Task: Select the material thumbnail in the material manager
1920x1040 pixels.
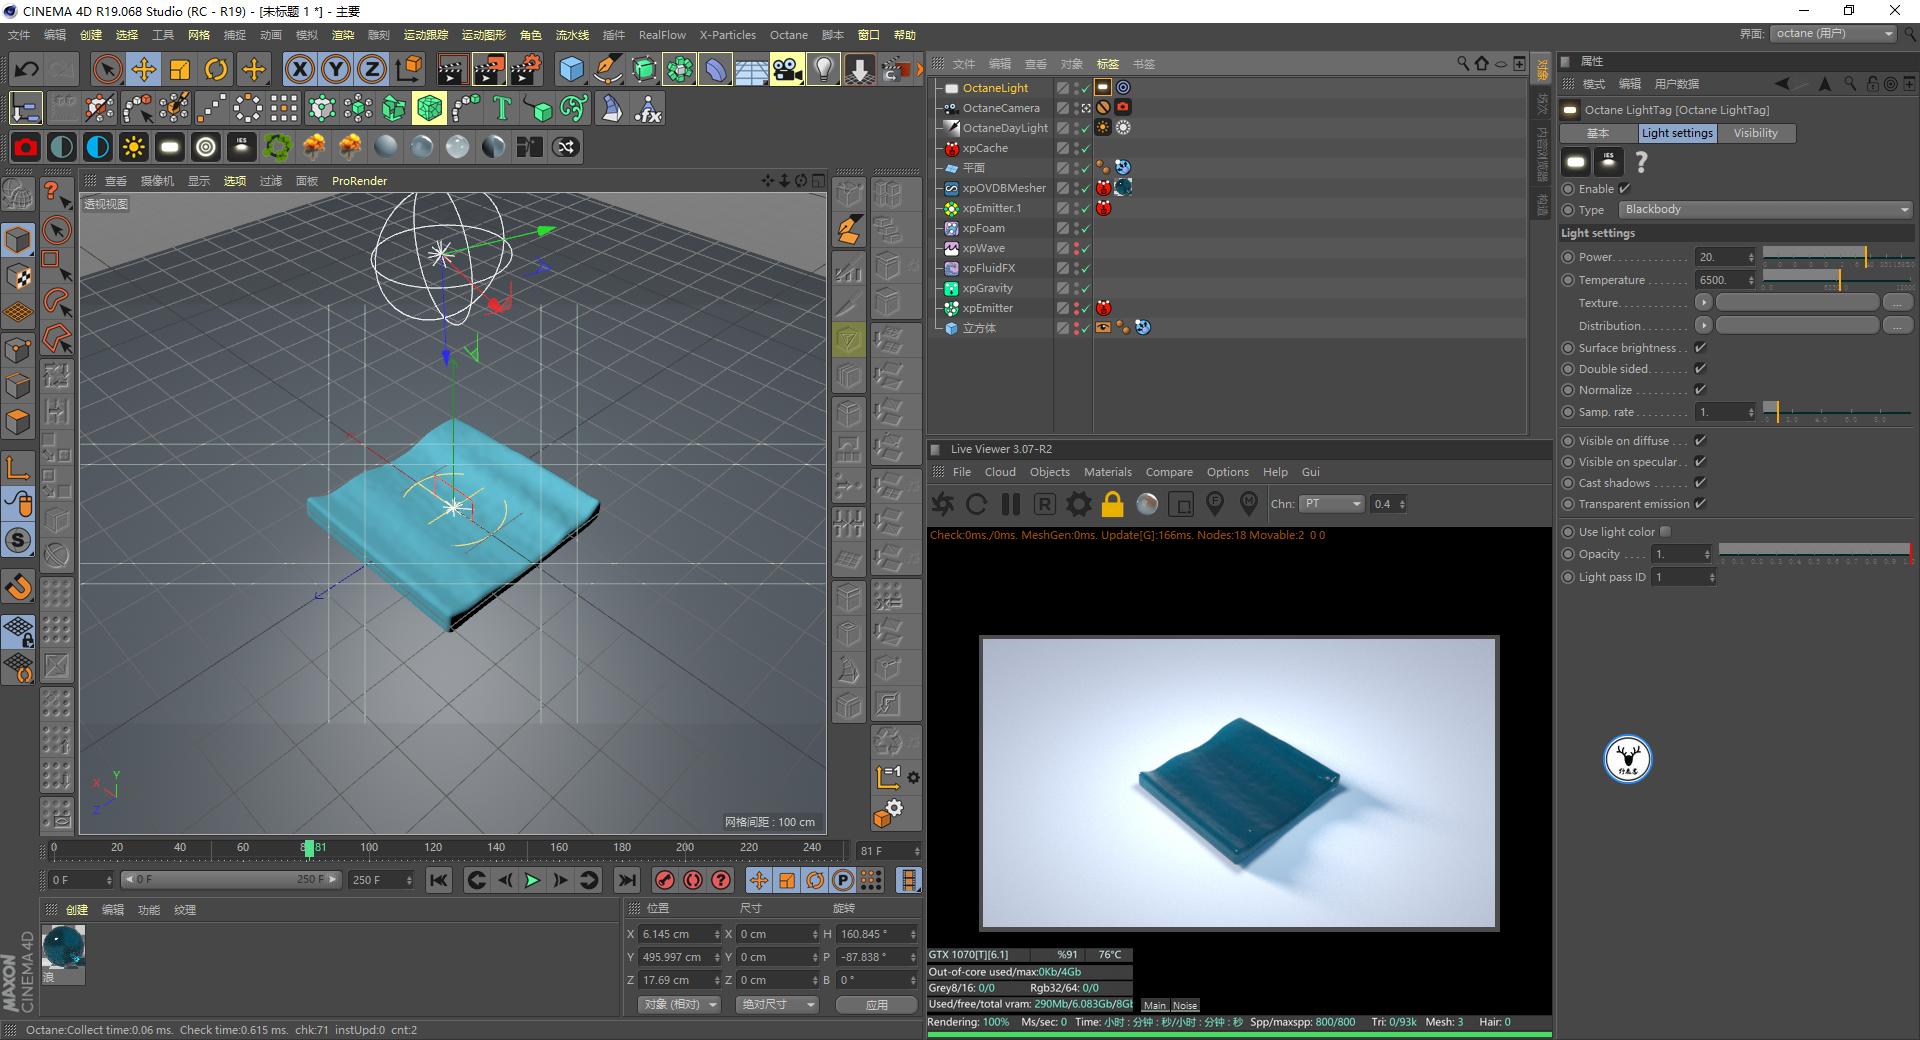Action: pyautogui.click(x=62, y=948)
